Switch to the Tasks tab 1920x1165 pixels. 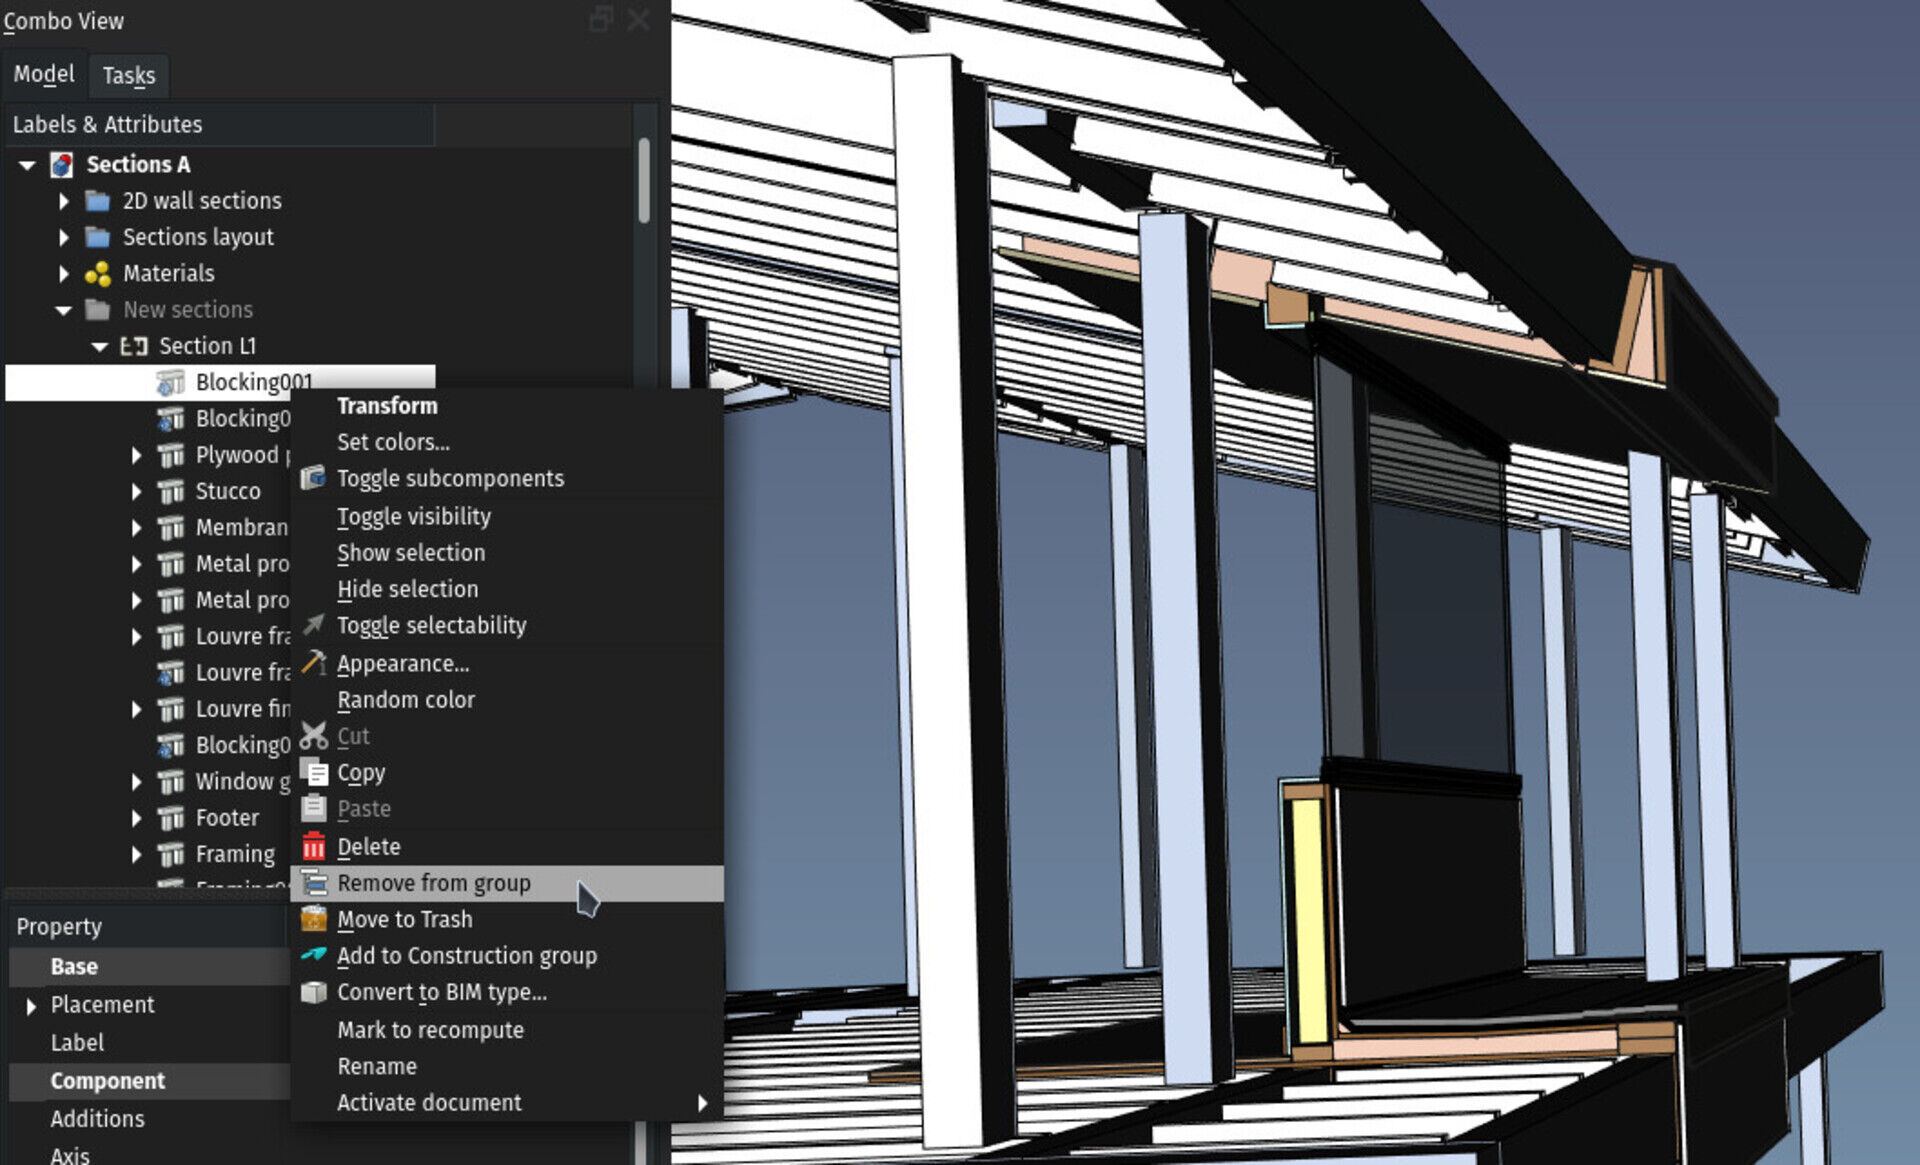pyautogui.click(x=128, y=74)
